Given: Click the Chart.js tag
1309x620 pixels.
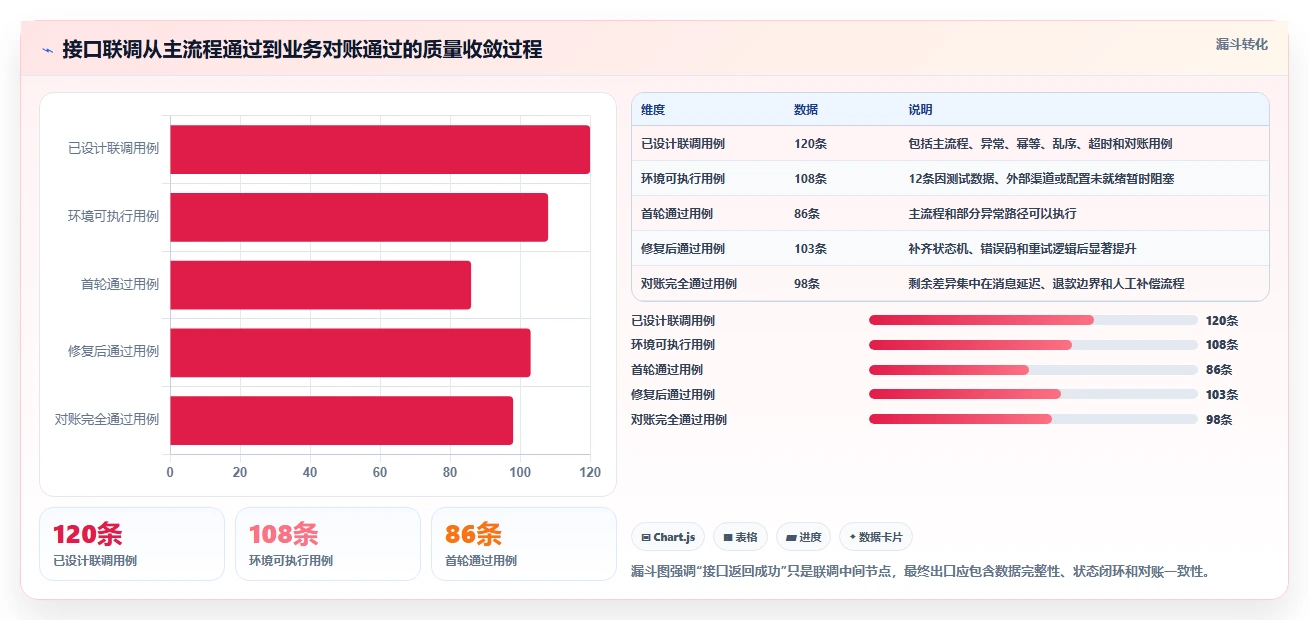Looking at the screenshot, I should [x=668, y=538].
